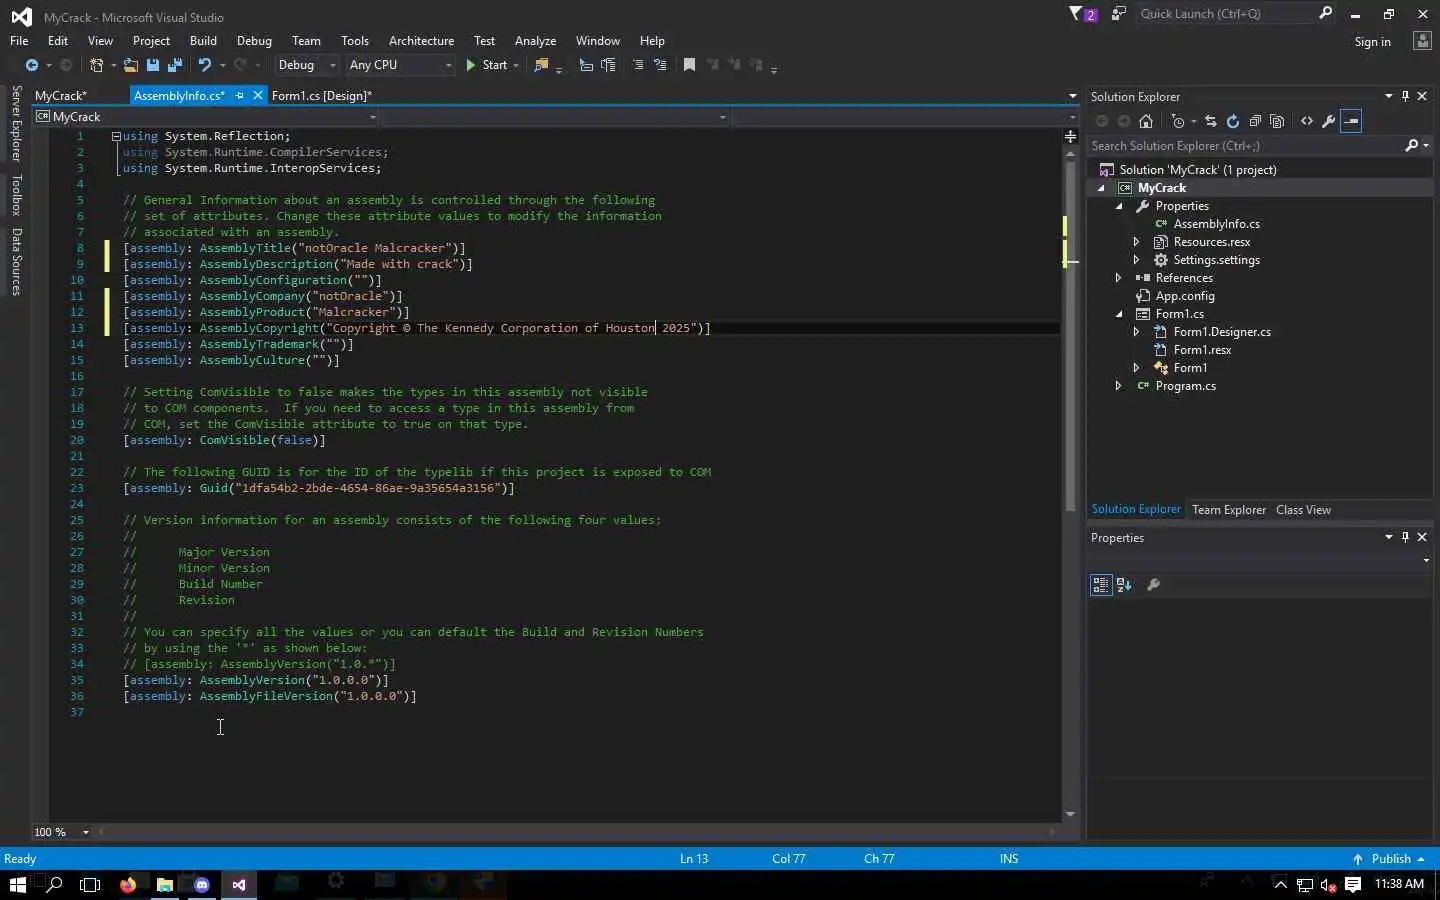Screen dimensions: 1440x900
Task: Toggle a bookmark with the bookmark icon
Action: point(689,65)
